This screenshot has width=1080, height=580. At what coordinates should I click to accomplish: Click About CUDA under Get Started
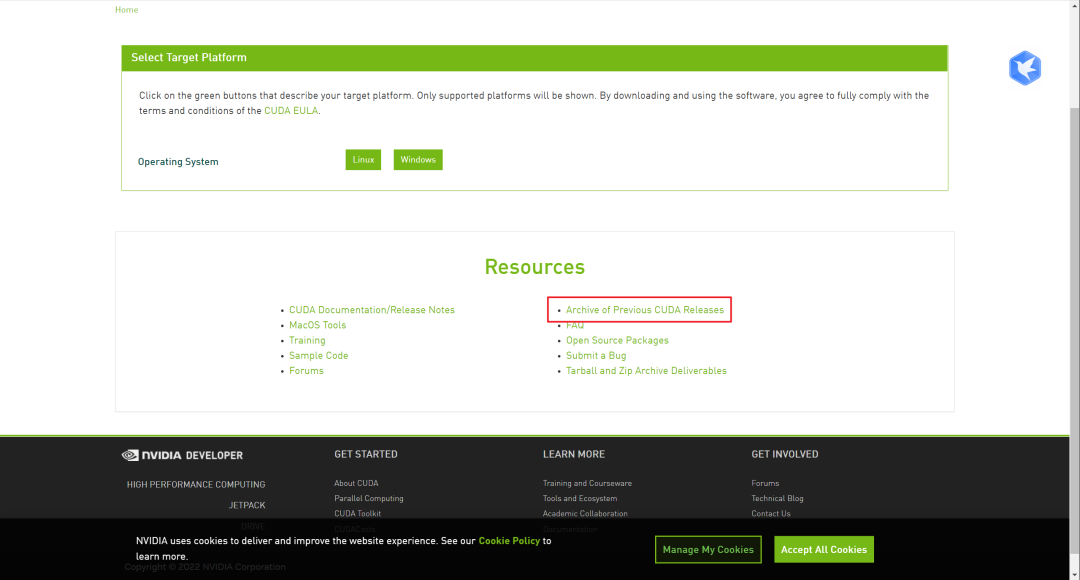point(356,483)
